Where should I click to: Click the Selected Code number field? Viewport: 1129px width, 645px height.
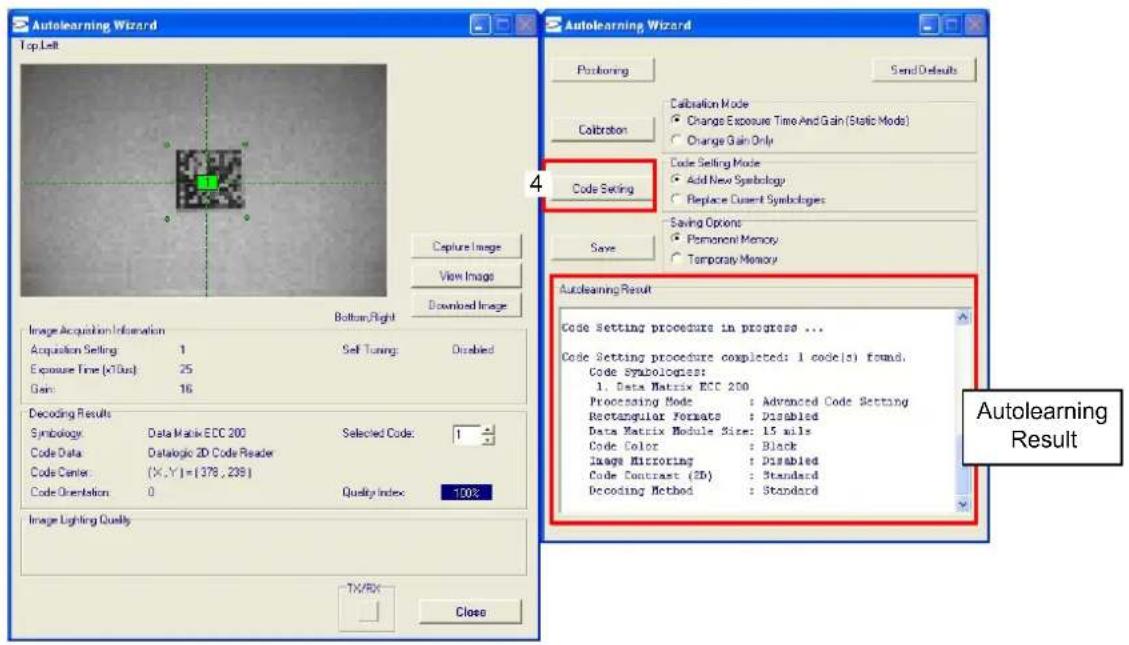tap(467, 435)
